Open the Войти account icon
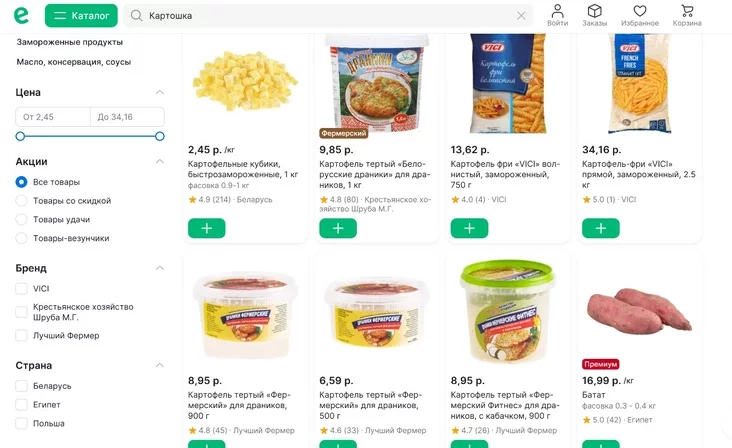The image size is (732, 448). point(557,11)
